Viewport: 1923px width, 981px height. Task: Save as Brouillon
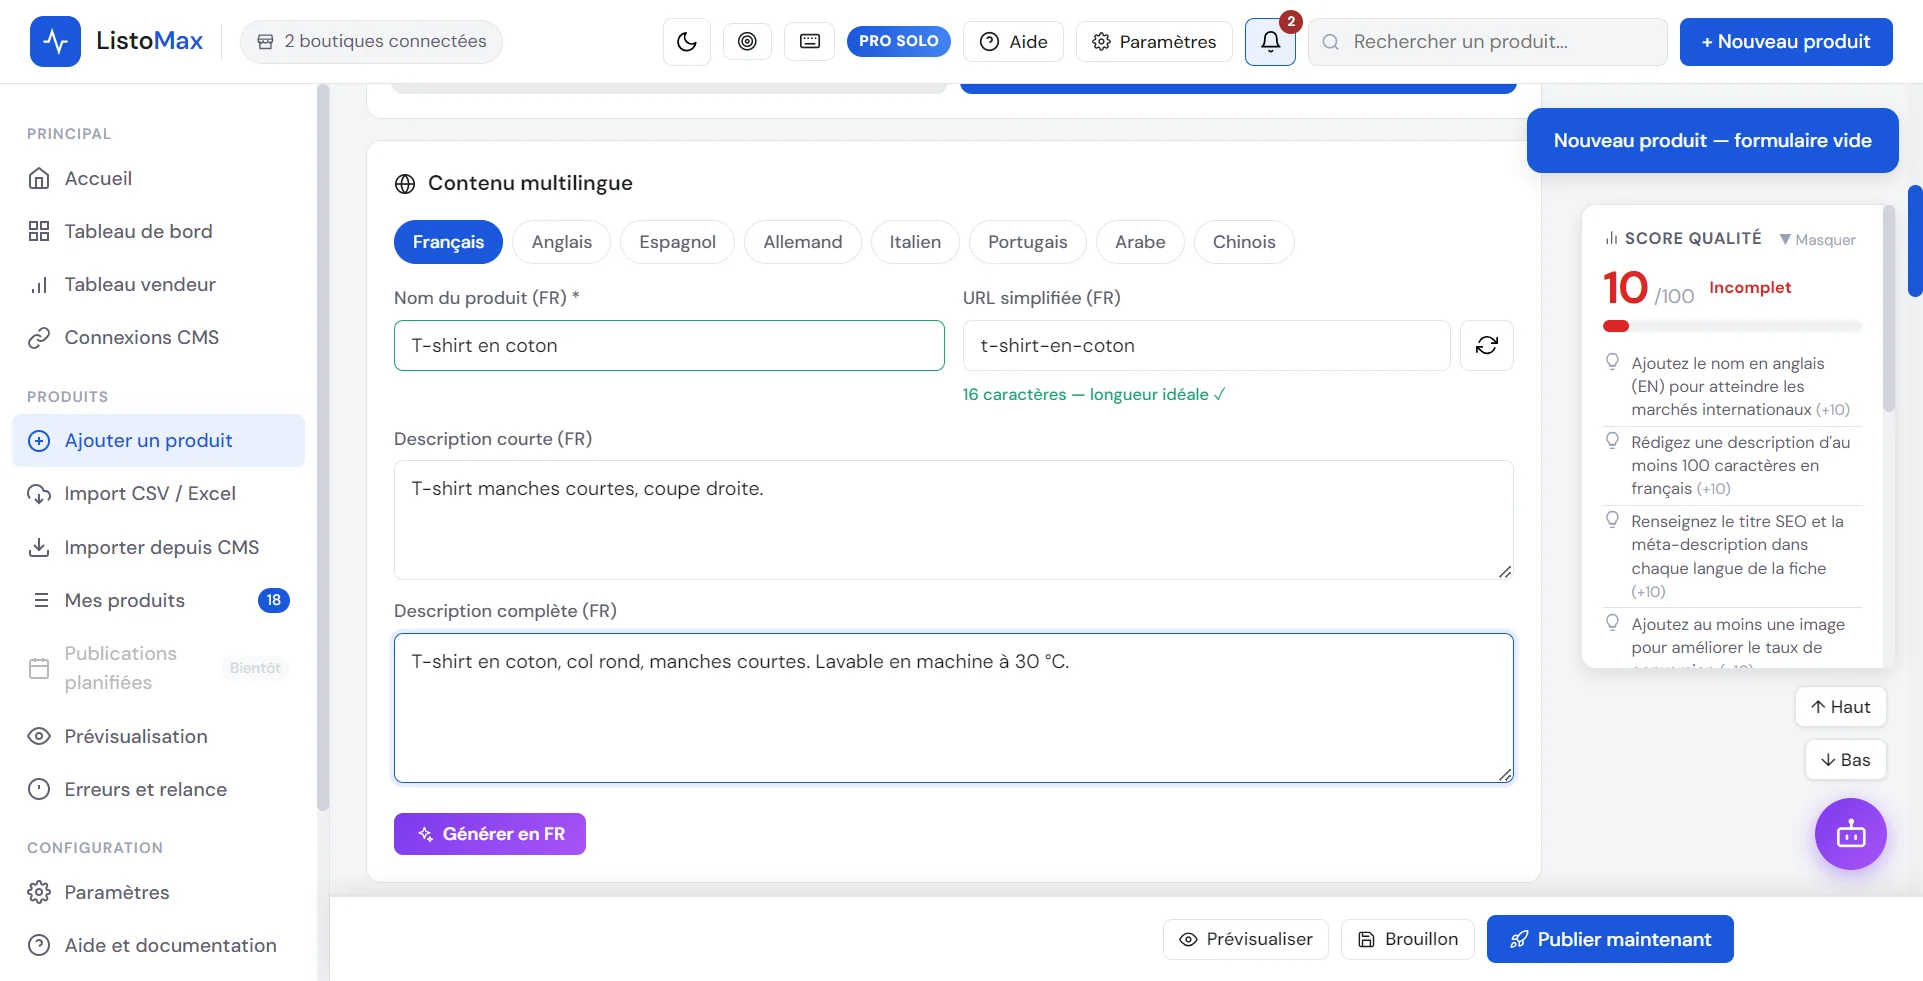click(x=1408, y=939)
